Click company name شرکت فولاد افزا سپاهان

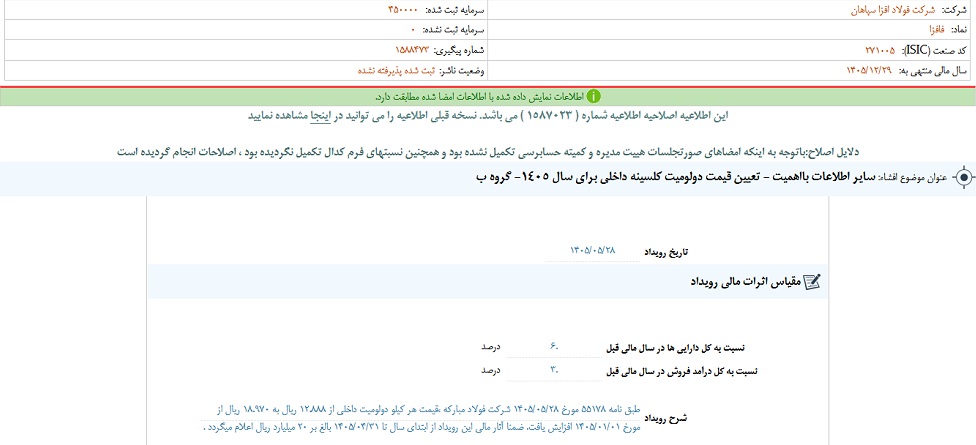(x=893, y=11)
